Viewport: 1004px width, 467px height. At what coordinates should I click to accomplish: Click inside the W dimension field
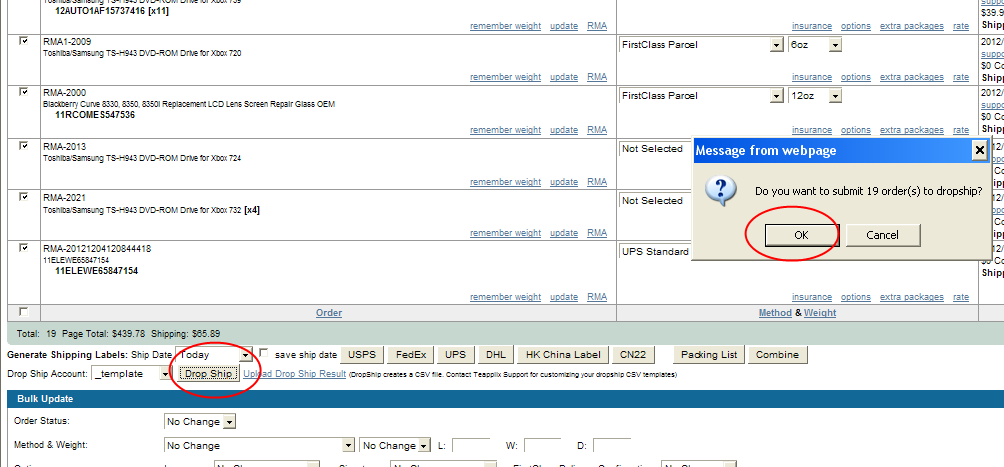coord(542,445)
